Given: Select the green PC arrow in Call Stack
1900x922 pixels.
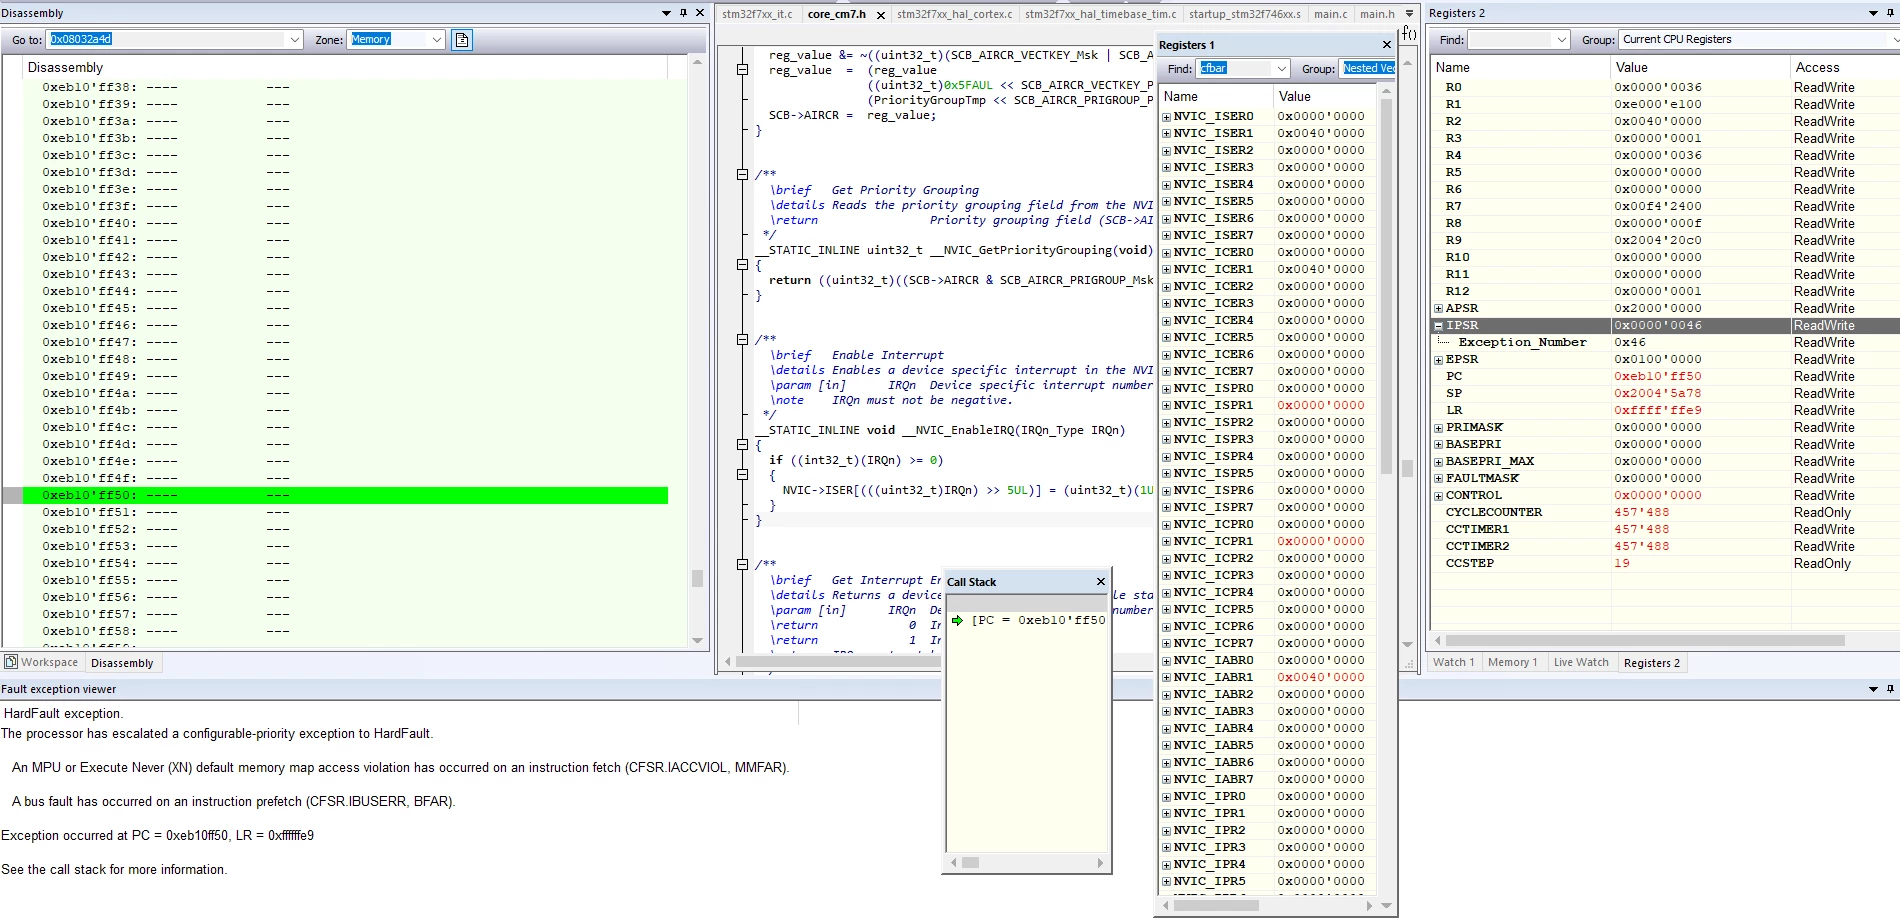Looking at the screenshot, I should (x=957, y=620).
